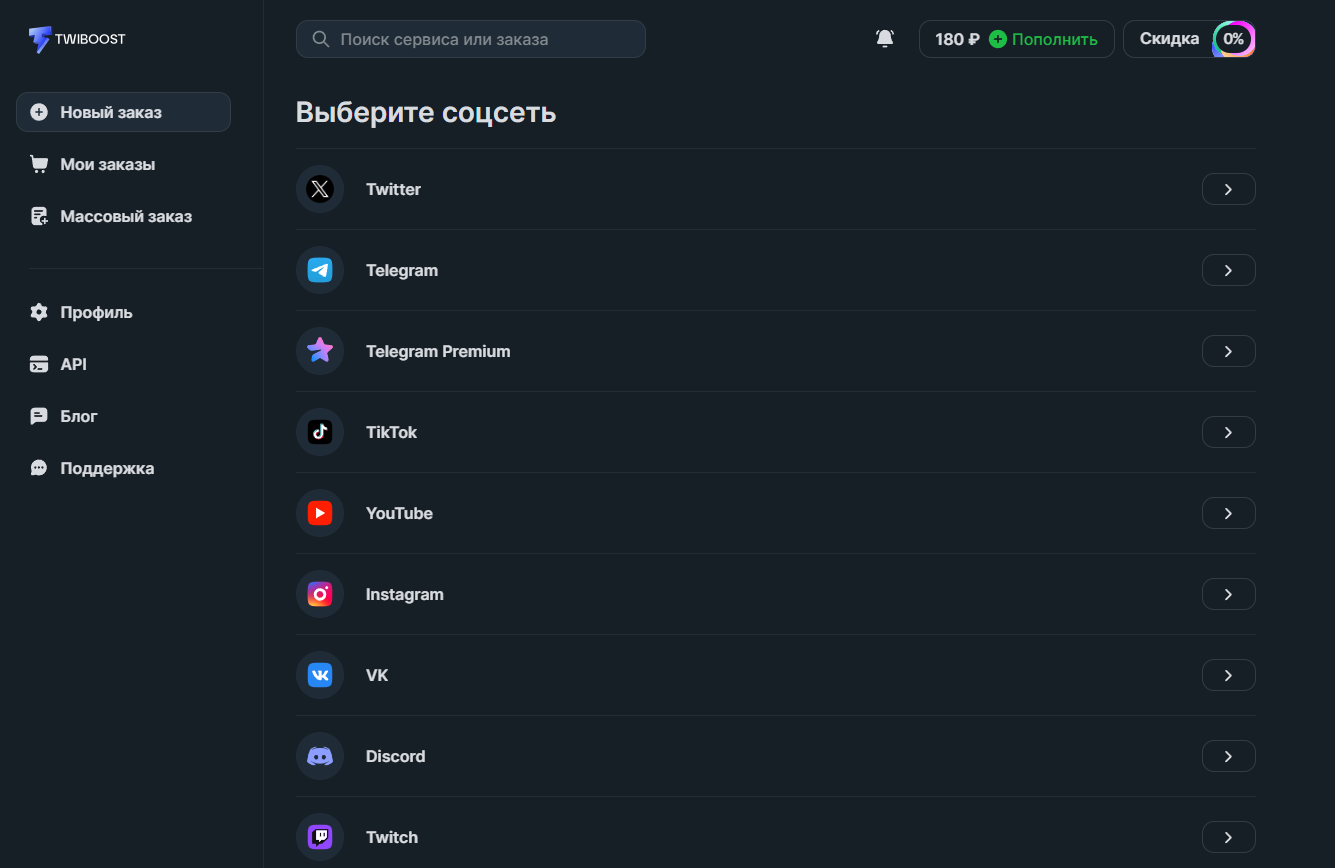Go to Массовый заказ menu item
Viewport: 1335px width, 868px height.
(125, 216)
